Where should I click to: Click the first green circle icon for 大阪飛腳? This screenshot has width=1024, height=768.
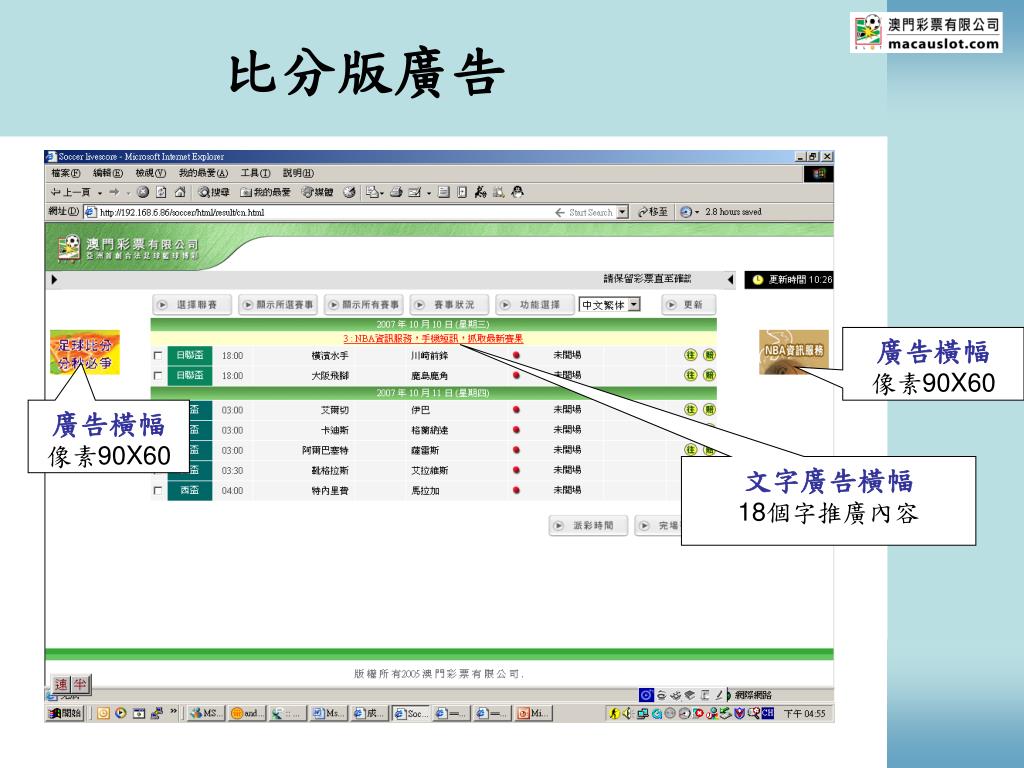pos(690,375)
